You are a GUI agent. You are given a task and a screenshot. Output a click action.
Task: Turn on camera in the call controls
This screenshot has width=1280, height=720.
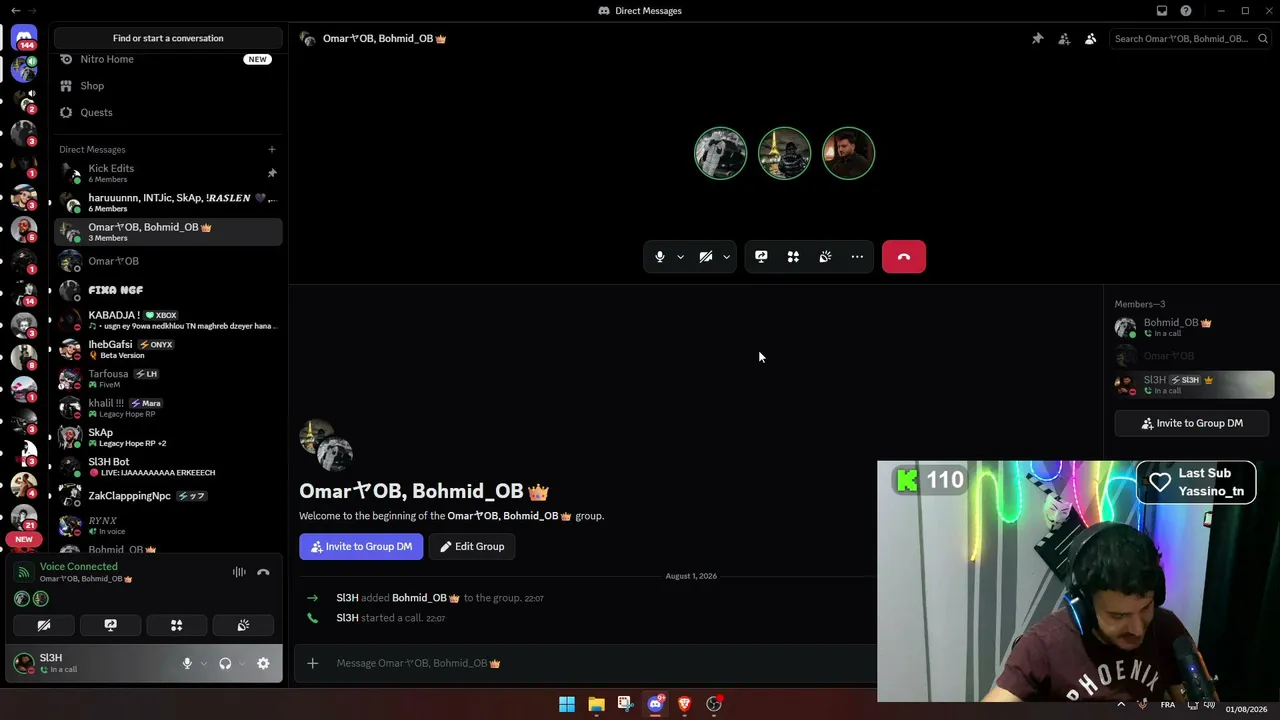coord(706,257)
